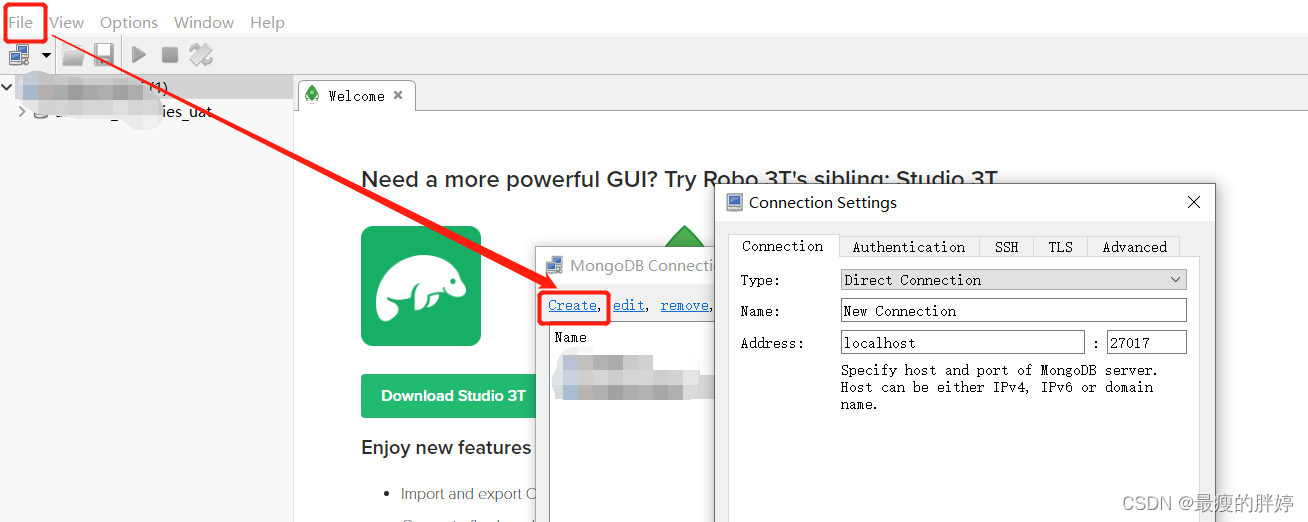The height and width of the screenshot is (522, 1308).
Task: Collapse the top connection tree node
Action: coord(8,88)
